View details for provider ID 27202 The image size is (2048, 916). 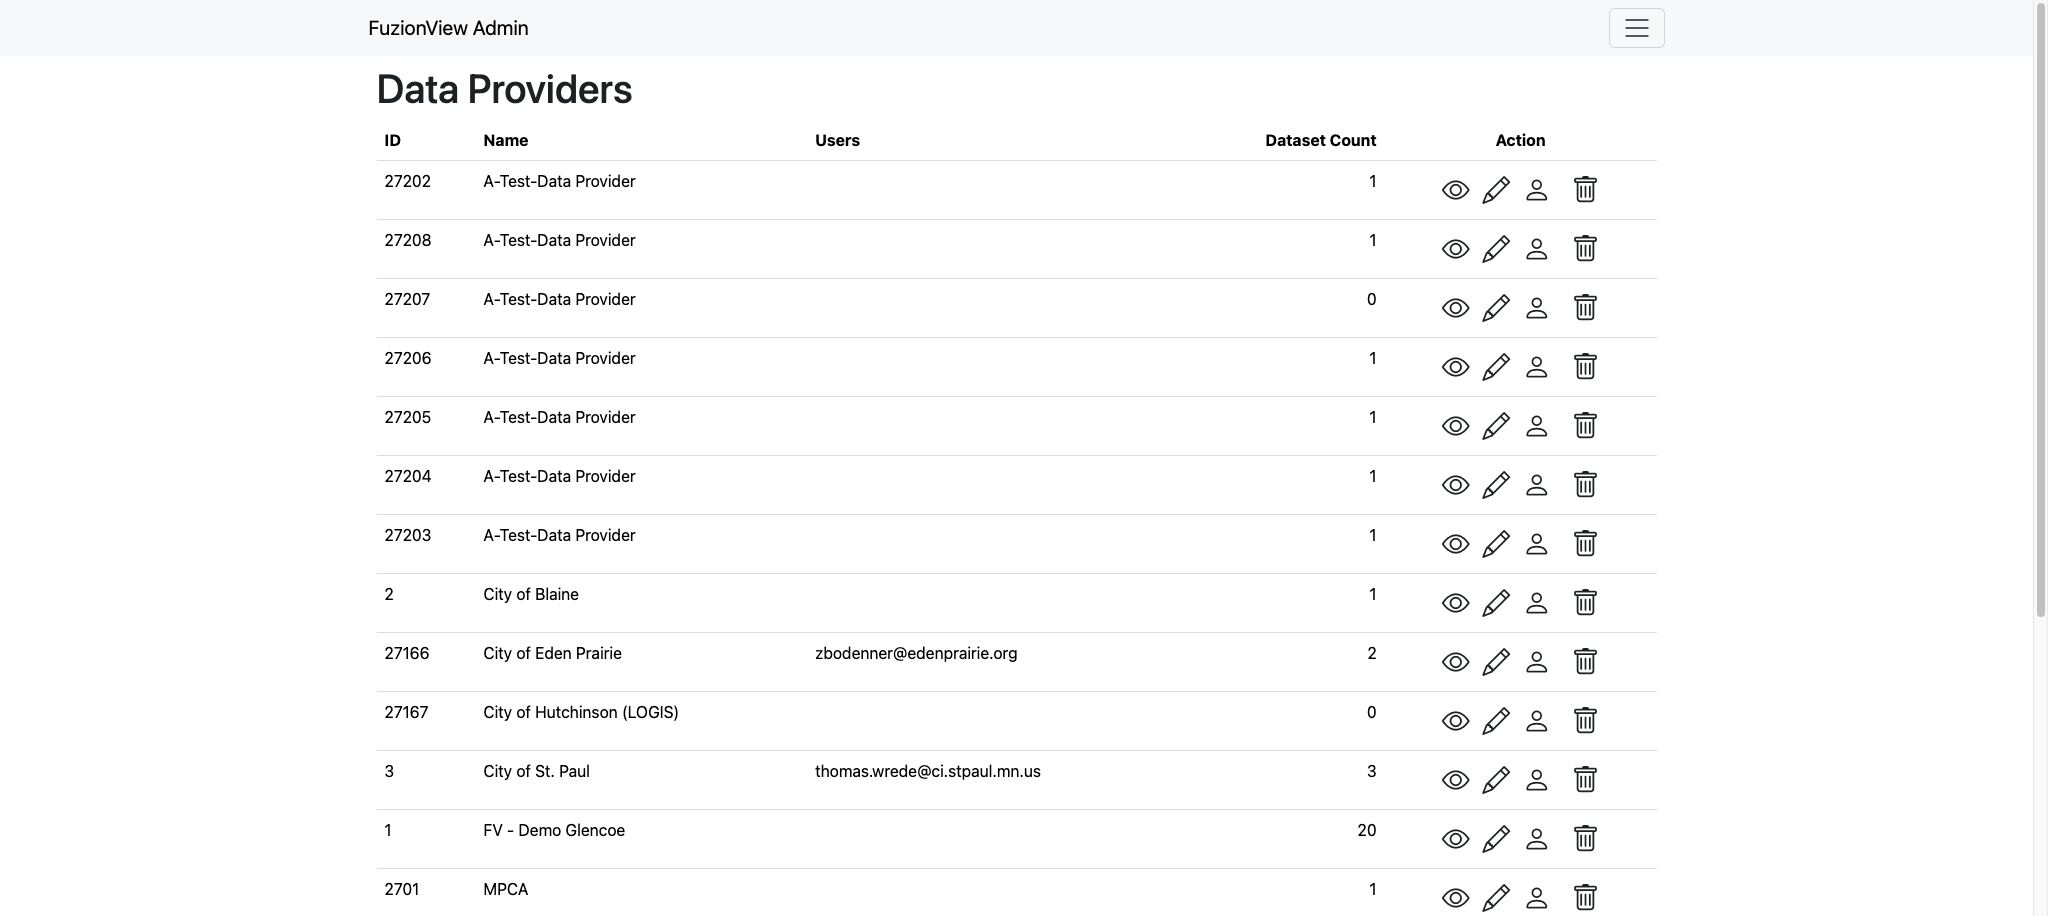(x=1455, y=190)
